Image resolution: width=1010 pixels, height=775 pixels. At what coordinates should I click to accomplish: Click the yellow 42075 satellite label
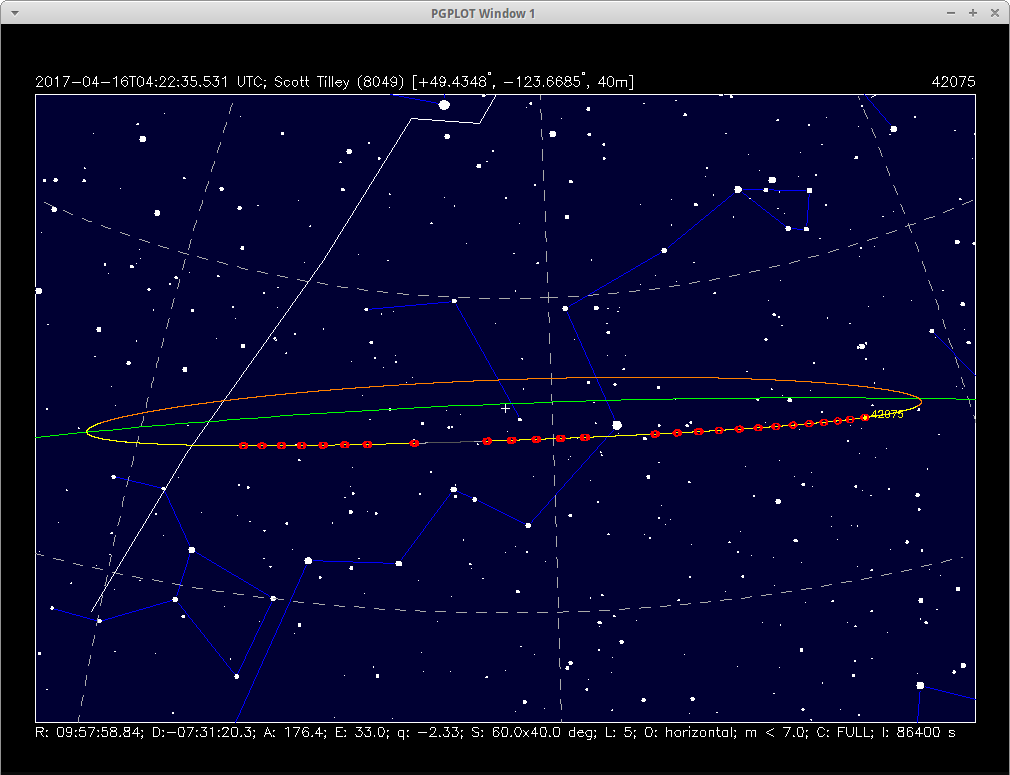(887, 414)
